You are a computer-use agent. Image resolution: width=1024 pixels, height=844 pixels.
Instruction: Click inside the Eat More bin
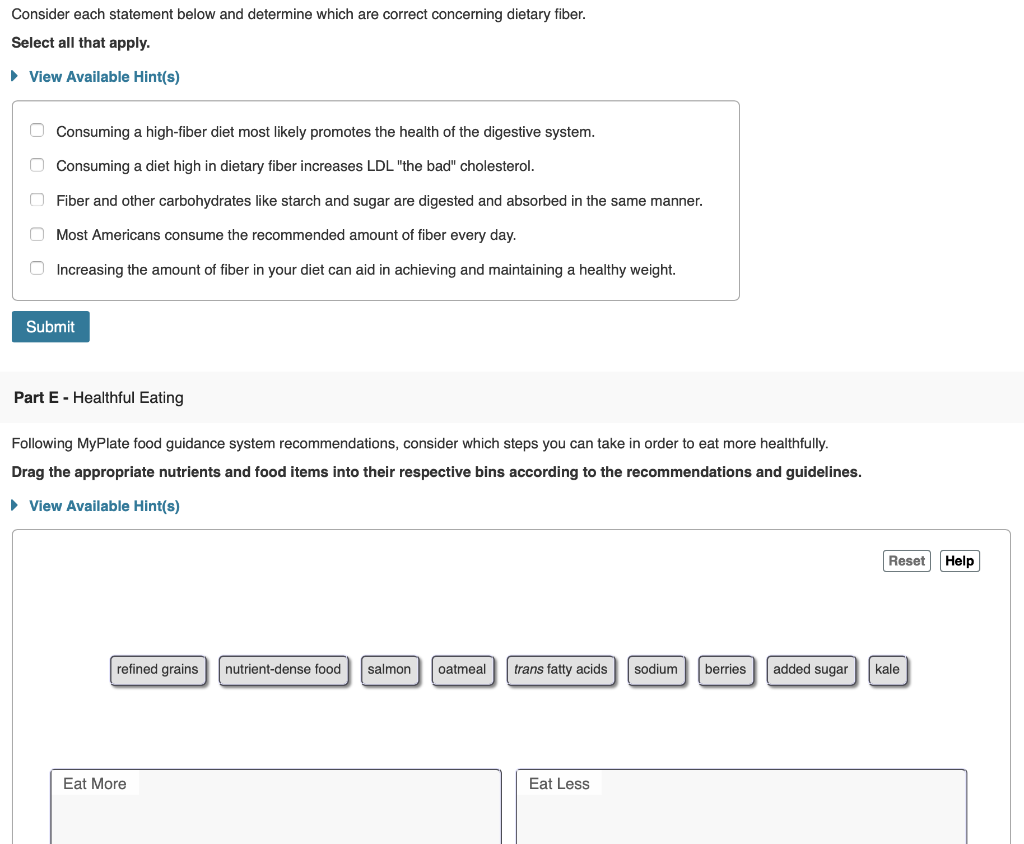[275, 815]
